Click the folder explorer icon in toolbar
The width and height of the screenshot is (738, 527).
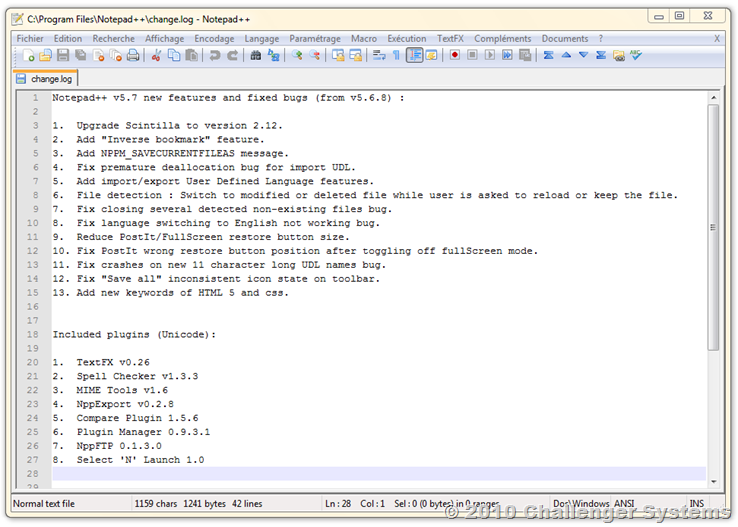point(619,56)
